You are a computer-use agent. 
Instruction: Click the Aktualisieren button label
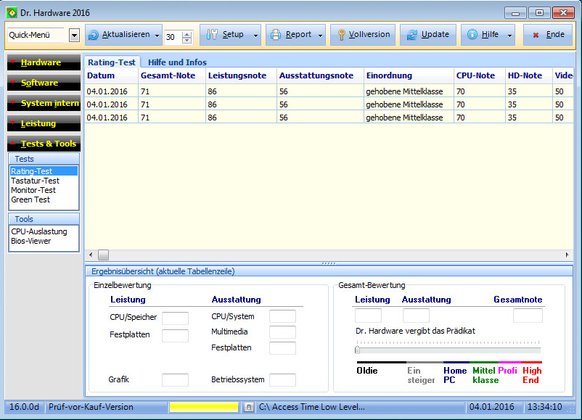tap(126, 35)
